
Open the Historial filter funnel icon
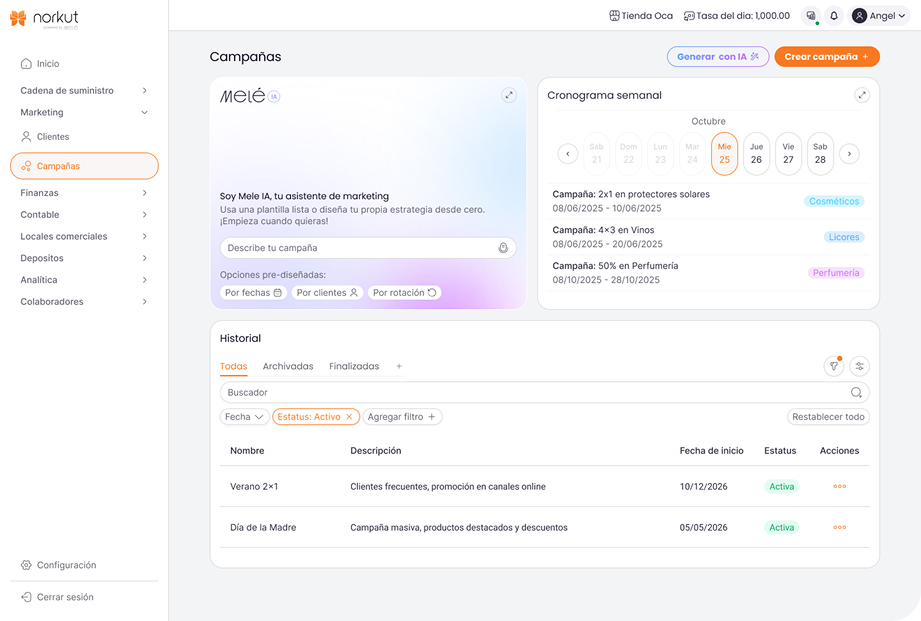tap(833, 367)
